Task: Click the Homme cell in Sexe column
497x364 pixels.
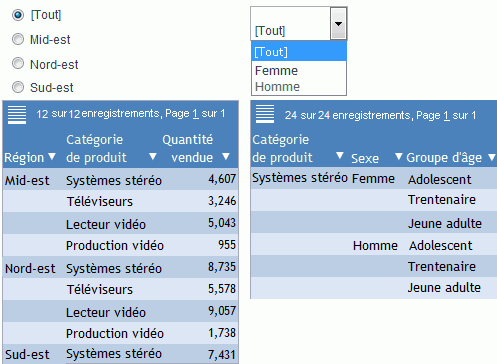Action: (375, 246)
